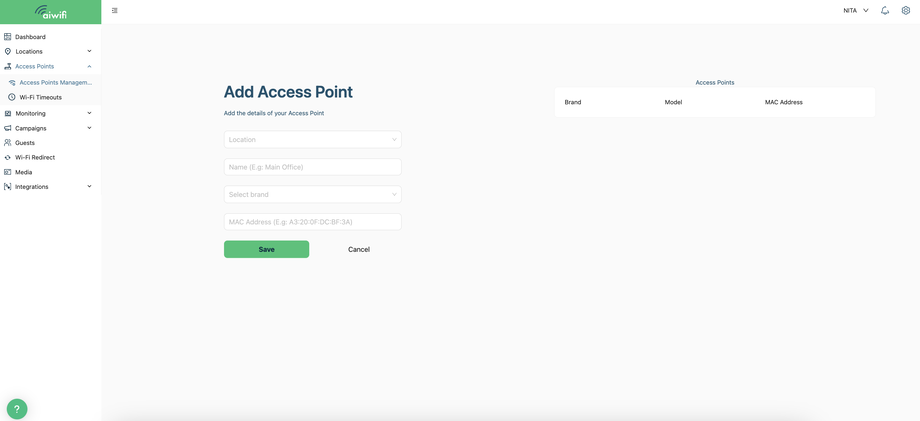Click the Dashboard icon in sidebar
Viewport: 920px width, 421px height.
pyautogui.click(x=8, y=36)
